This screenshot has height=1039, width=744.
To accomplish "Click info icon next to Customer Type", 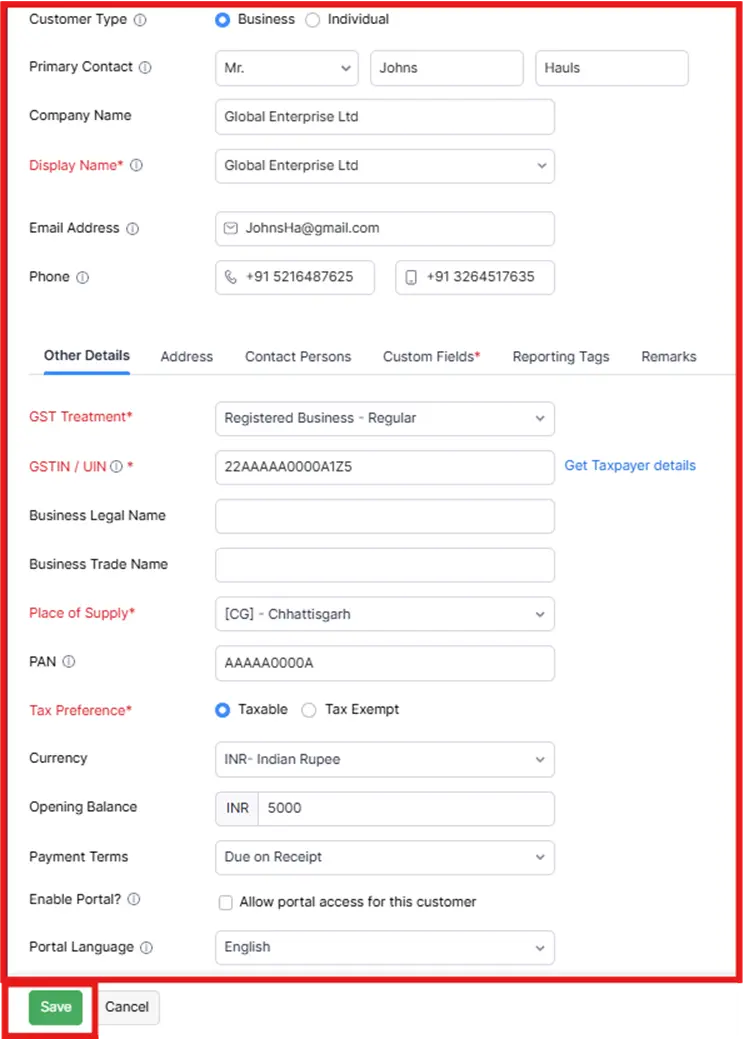I will coord(140,19).
